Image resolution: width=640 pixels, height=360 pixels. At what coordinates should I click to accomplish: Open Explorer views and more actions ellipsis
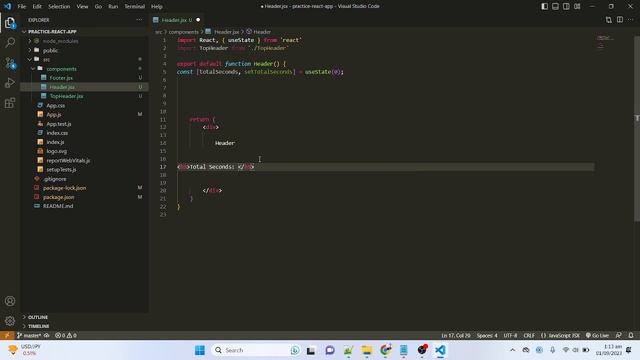click(x=139, y=20)
